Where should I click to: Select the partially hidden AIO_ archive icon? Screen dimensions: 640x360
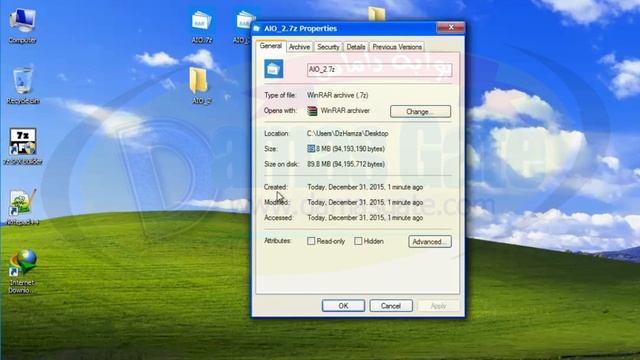click(x=244, y=27)
